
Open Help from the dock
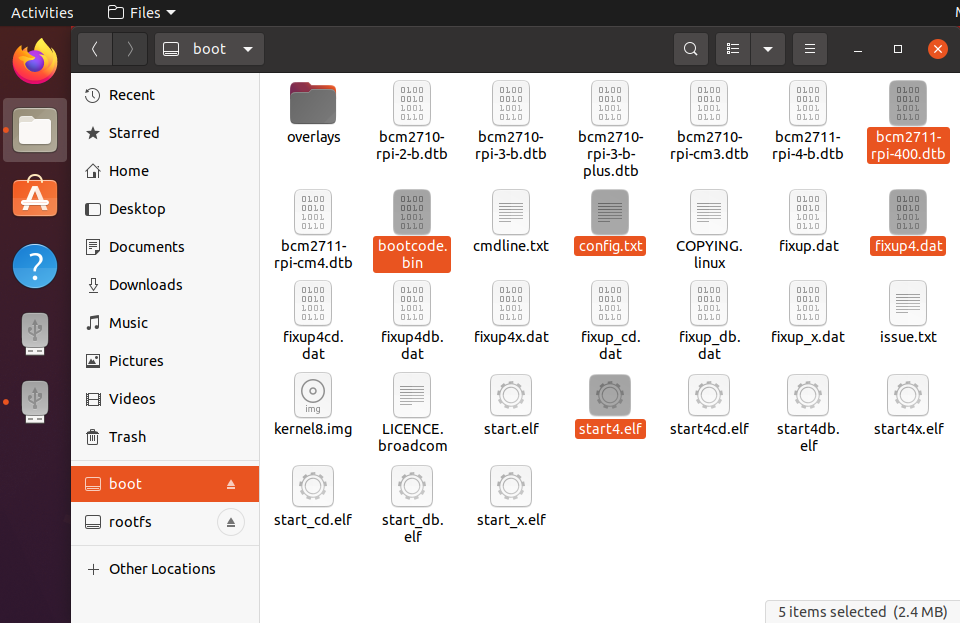point(35,266)
